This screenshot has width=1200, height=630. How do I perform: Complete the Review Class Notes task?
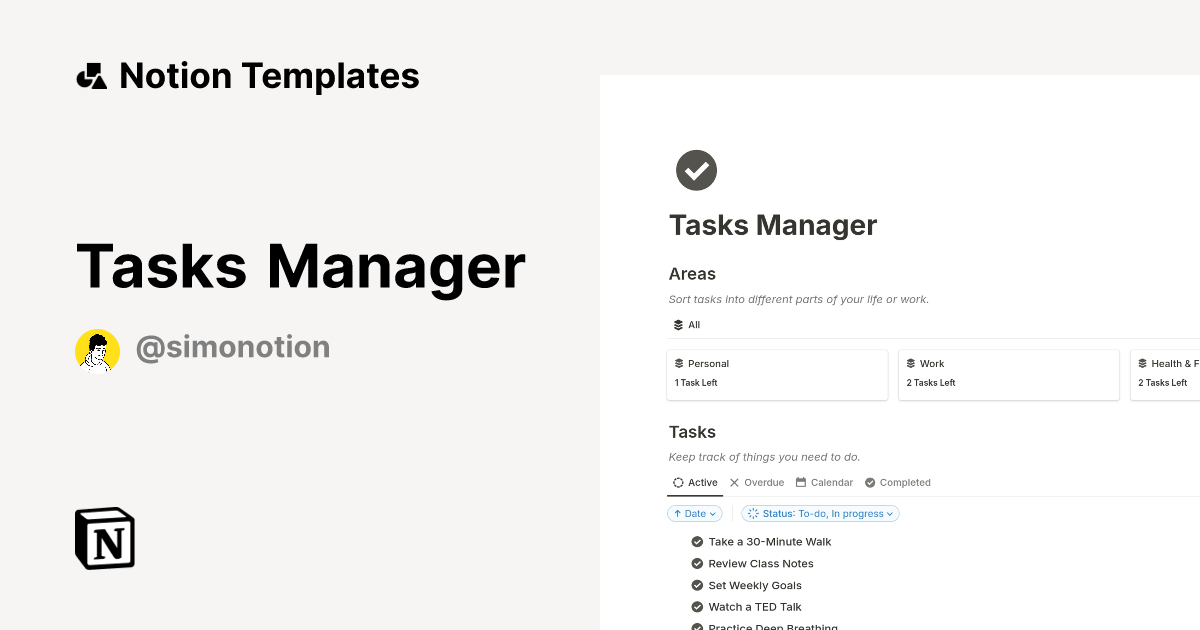pyautogui.click(x=697, y=563)
